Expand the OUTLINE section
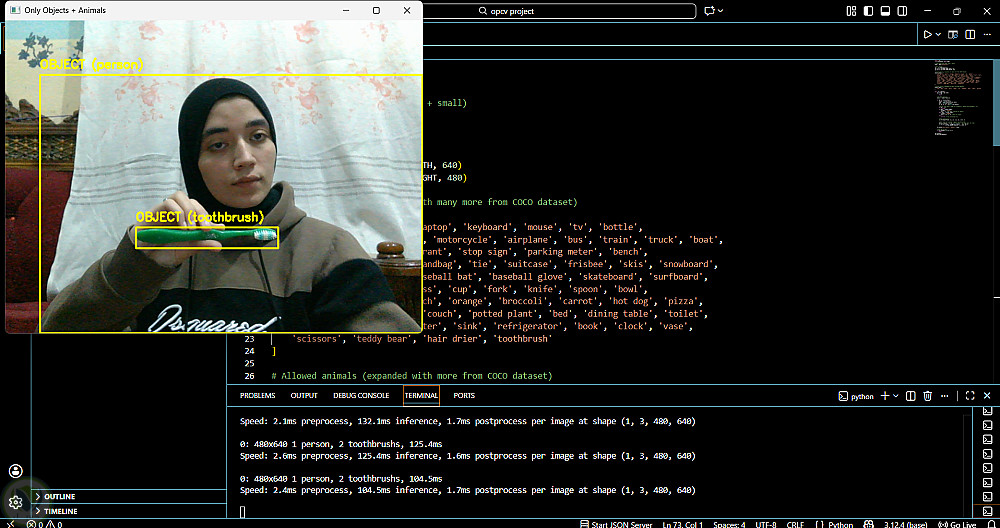The height and width of the screenshot is (528, 1000). pos(131,496)
